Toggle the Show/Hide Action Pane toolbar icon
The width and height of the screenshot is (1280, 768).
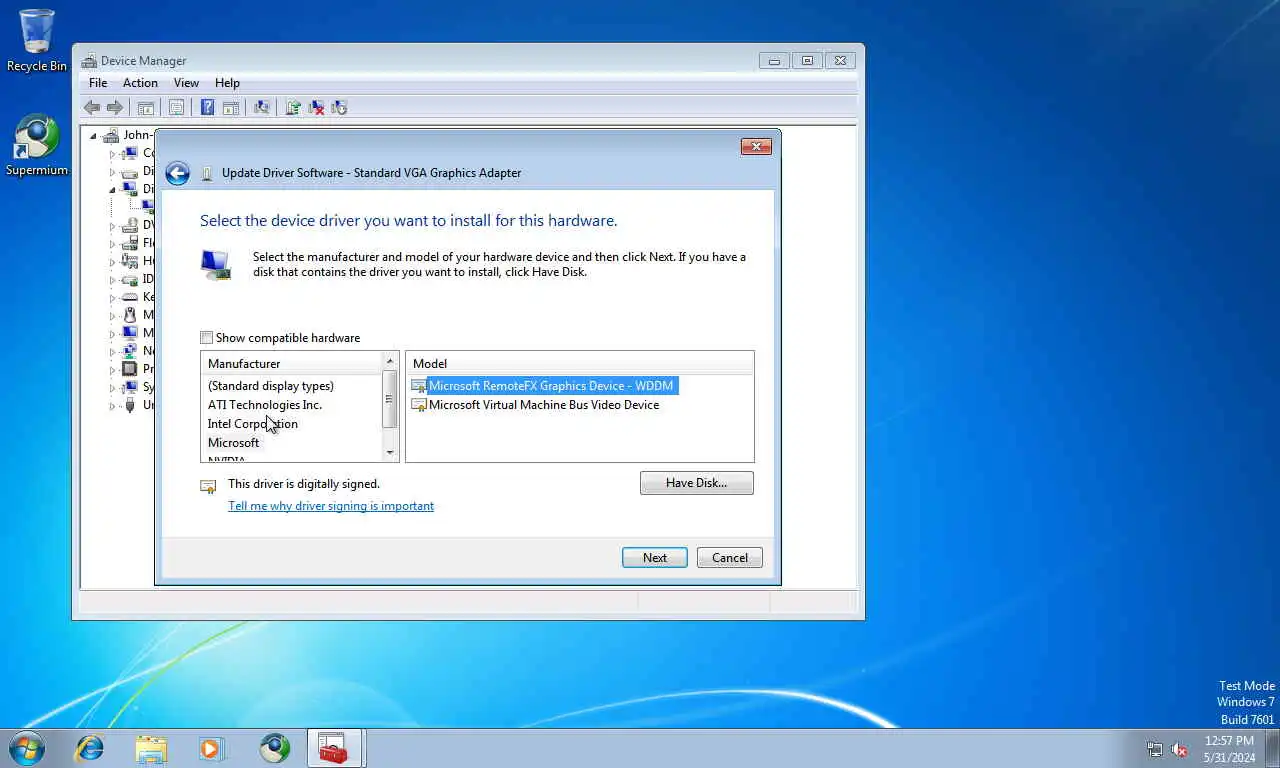(230, 108)
